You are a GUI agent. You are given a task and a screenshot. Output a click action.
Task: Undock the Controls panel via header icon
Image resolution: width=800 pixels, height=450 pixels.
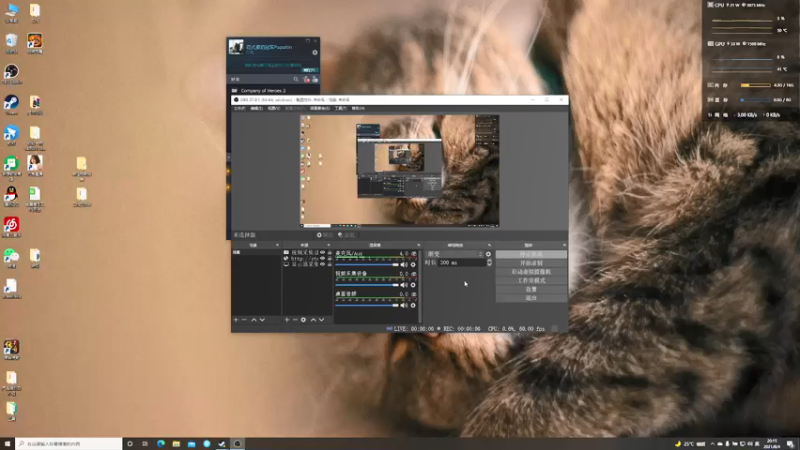point(564,245)
